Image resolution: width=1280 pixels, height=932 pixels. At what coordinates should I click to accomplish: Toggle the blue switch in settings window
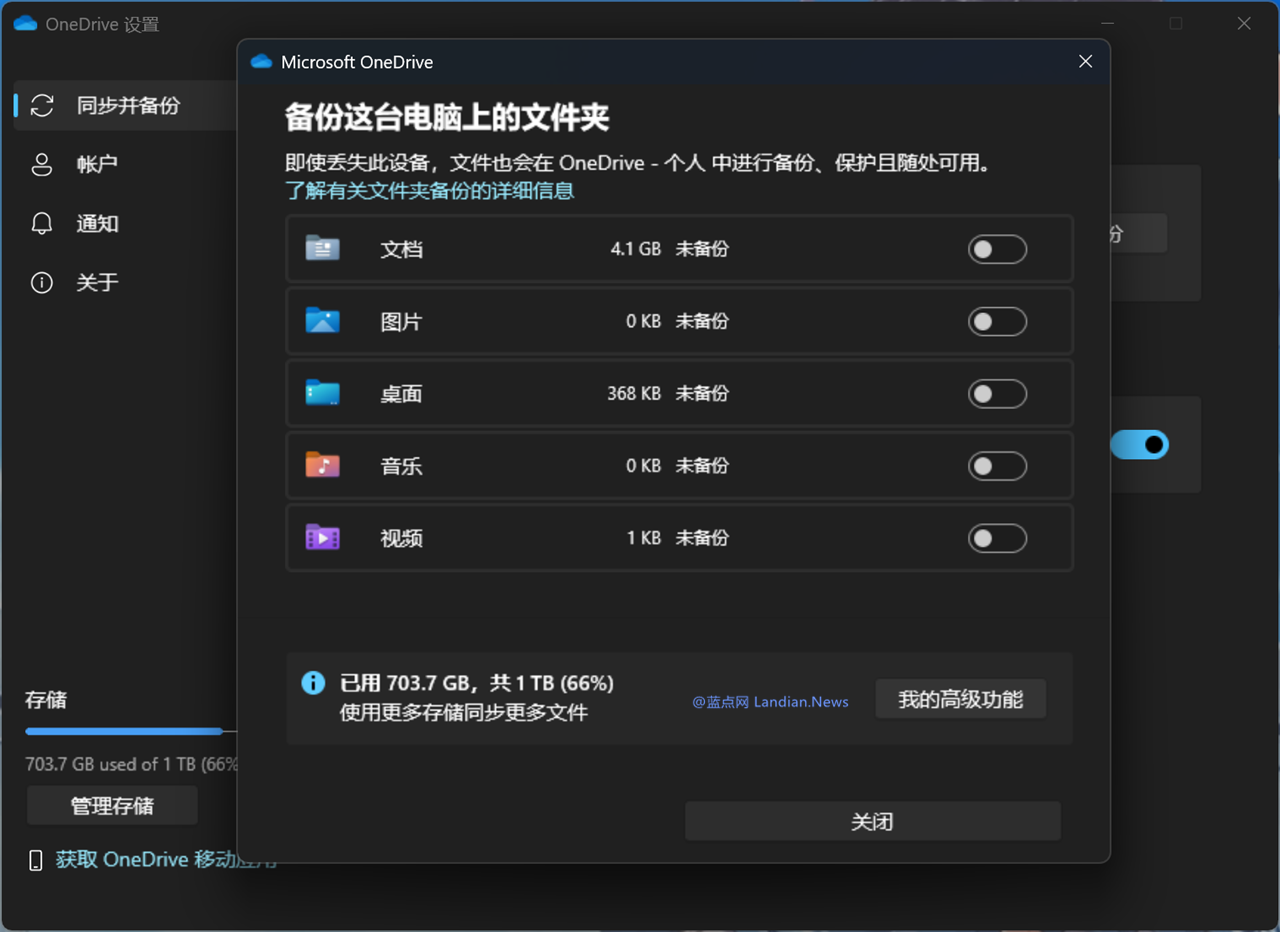point(1140,445)
